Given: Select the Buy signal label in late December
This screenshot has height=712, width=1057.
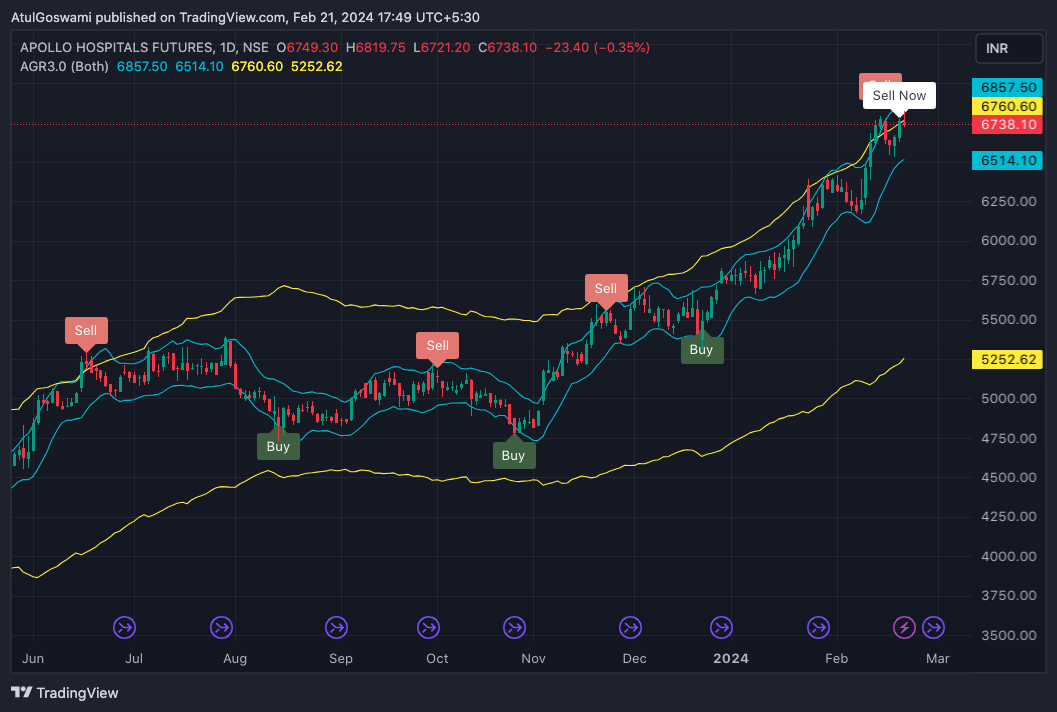Looking at the screenshot, I should [702, 350].
